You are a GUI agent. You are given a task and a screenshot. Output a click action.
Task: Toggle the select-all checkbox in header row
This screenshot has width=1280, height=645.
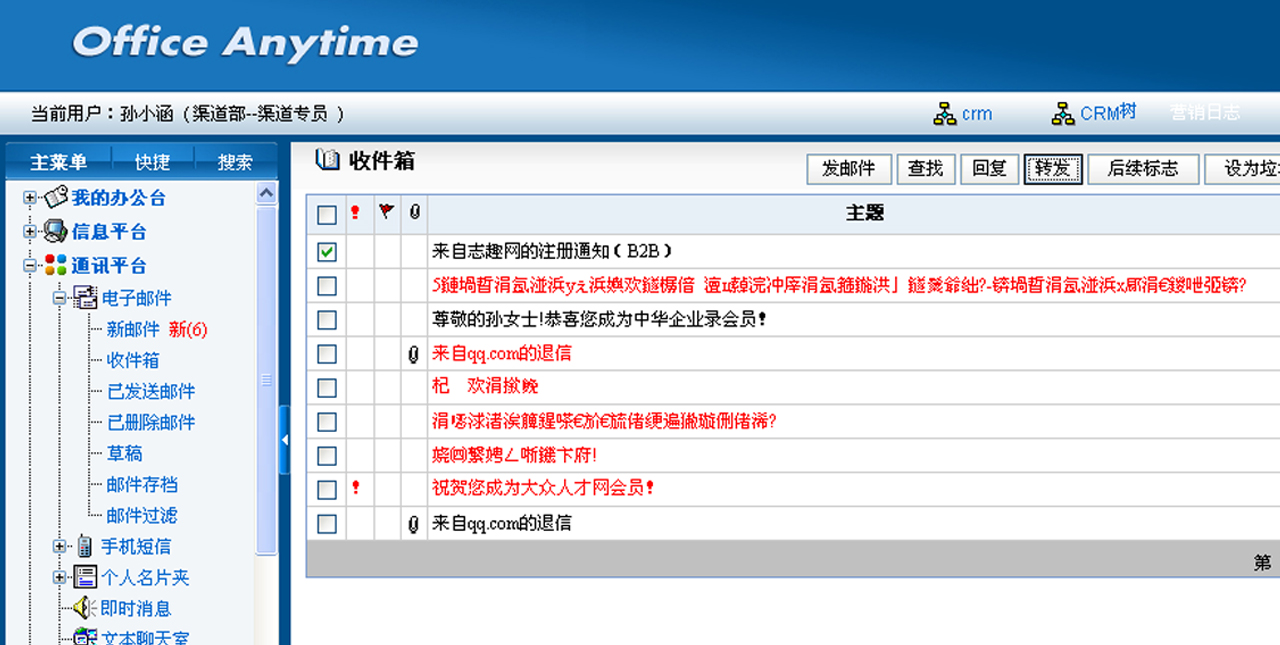tap(327, 214)
